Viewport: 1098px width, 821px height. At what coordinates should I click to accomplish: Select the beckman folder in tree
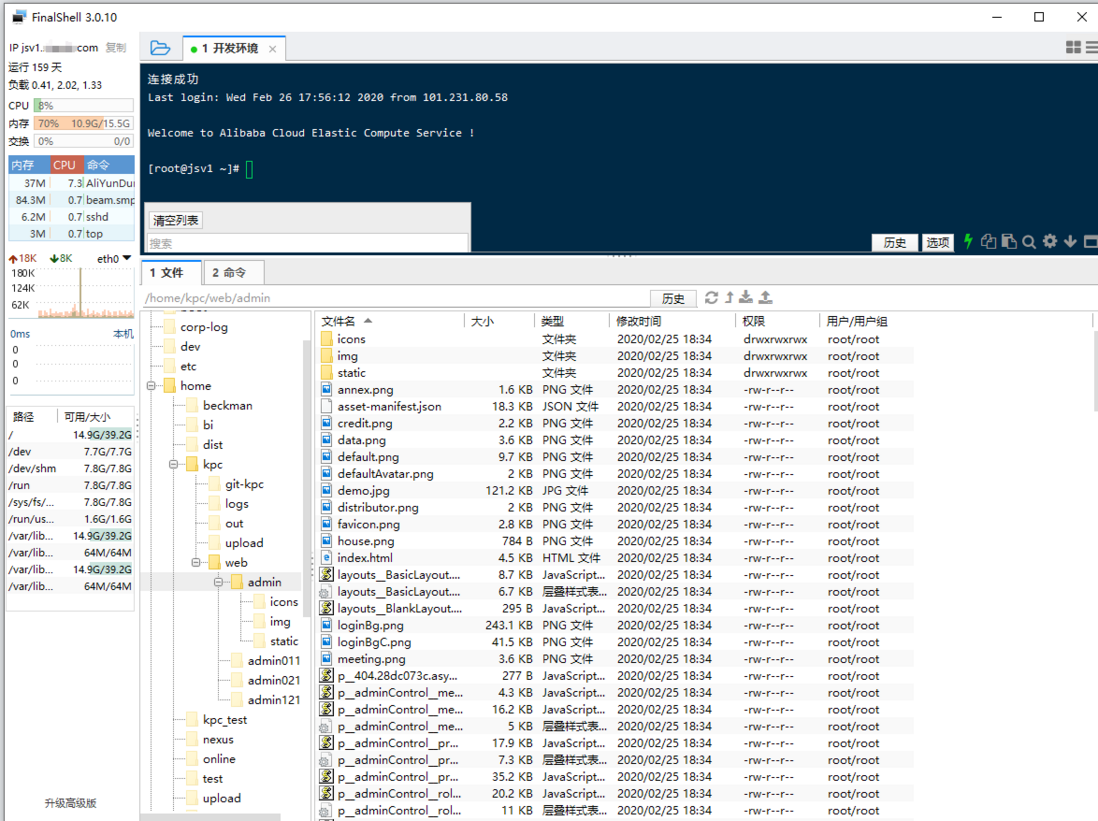pyautogui.click(x=219, y=406)
